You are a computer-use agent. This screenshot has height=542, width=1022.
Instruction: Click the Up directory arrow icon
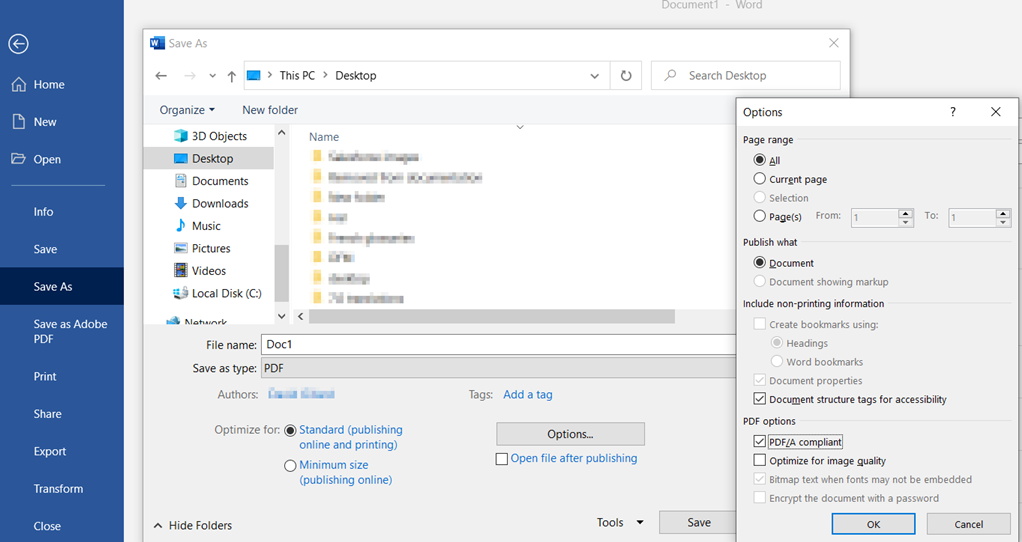[x=232, y=76]
